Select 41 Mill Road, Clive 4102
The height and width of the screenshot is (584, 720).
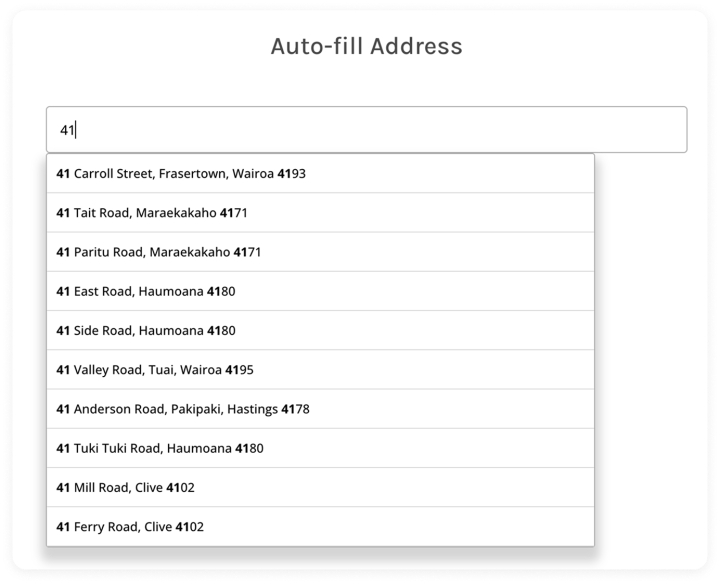click(321, 488)
